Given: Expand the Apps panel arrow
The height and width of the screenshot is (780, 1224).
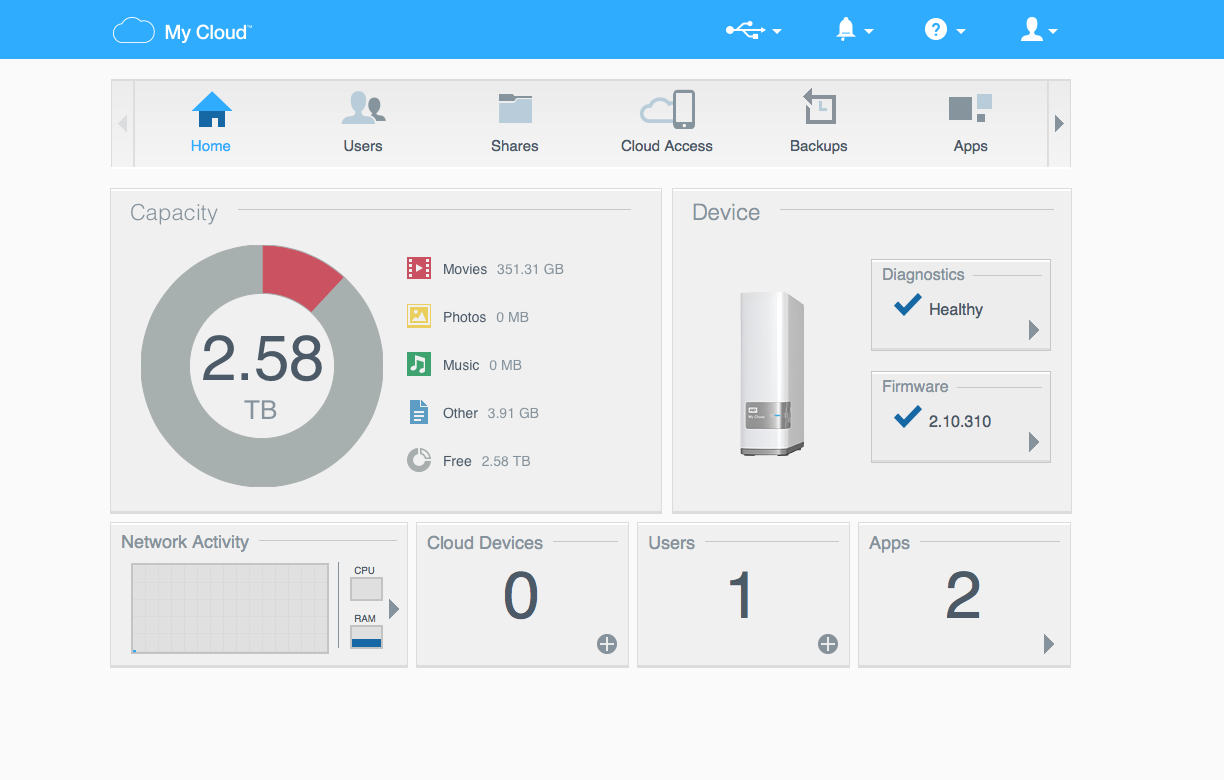Looking at the screenshot, I should tap(1049, 644).
